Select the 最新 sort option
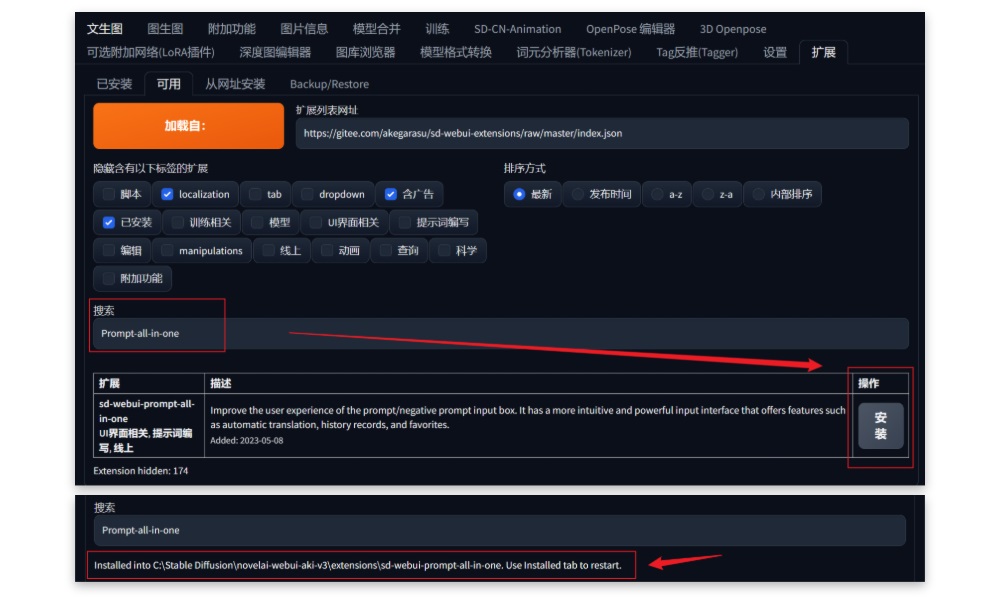Image resolution: width=1000 pixels, height=597 pixels. click(519, 194)
